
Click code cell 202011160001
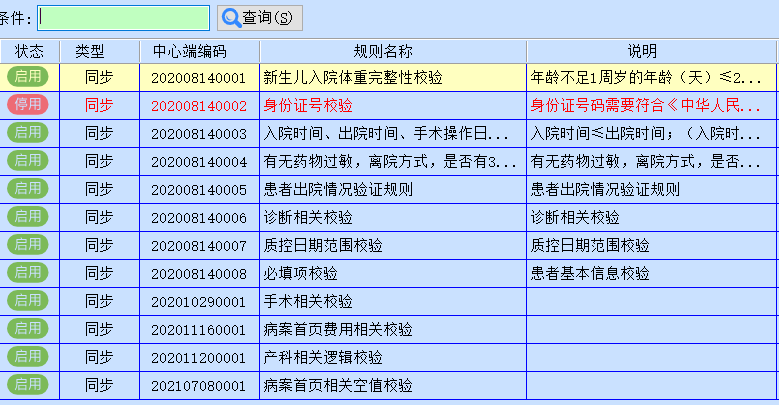[x=198, y=329]
